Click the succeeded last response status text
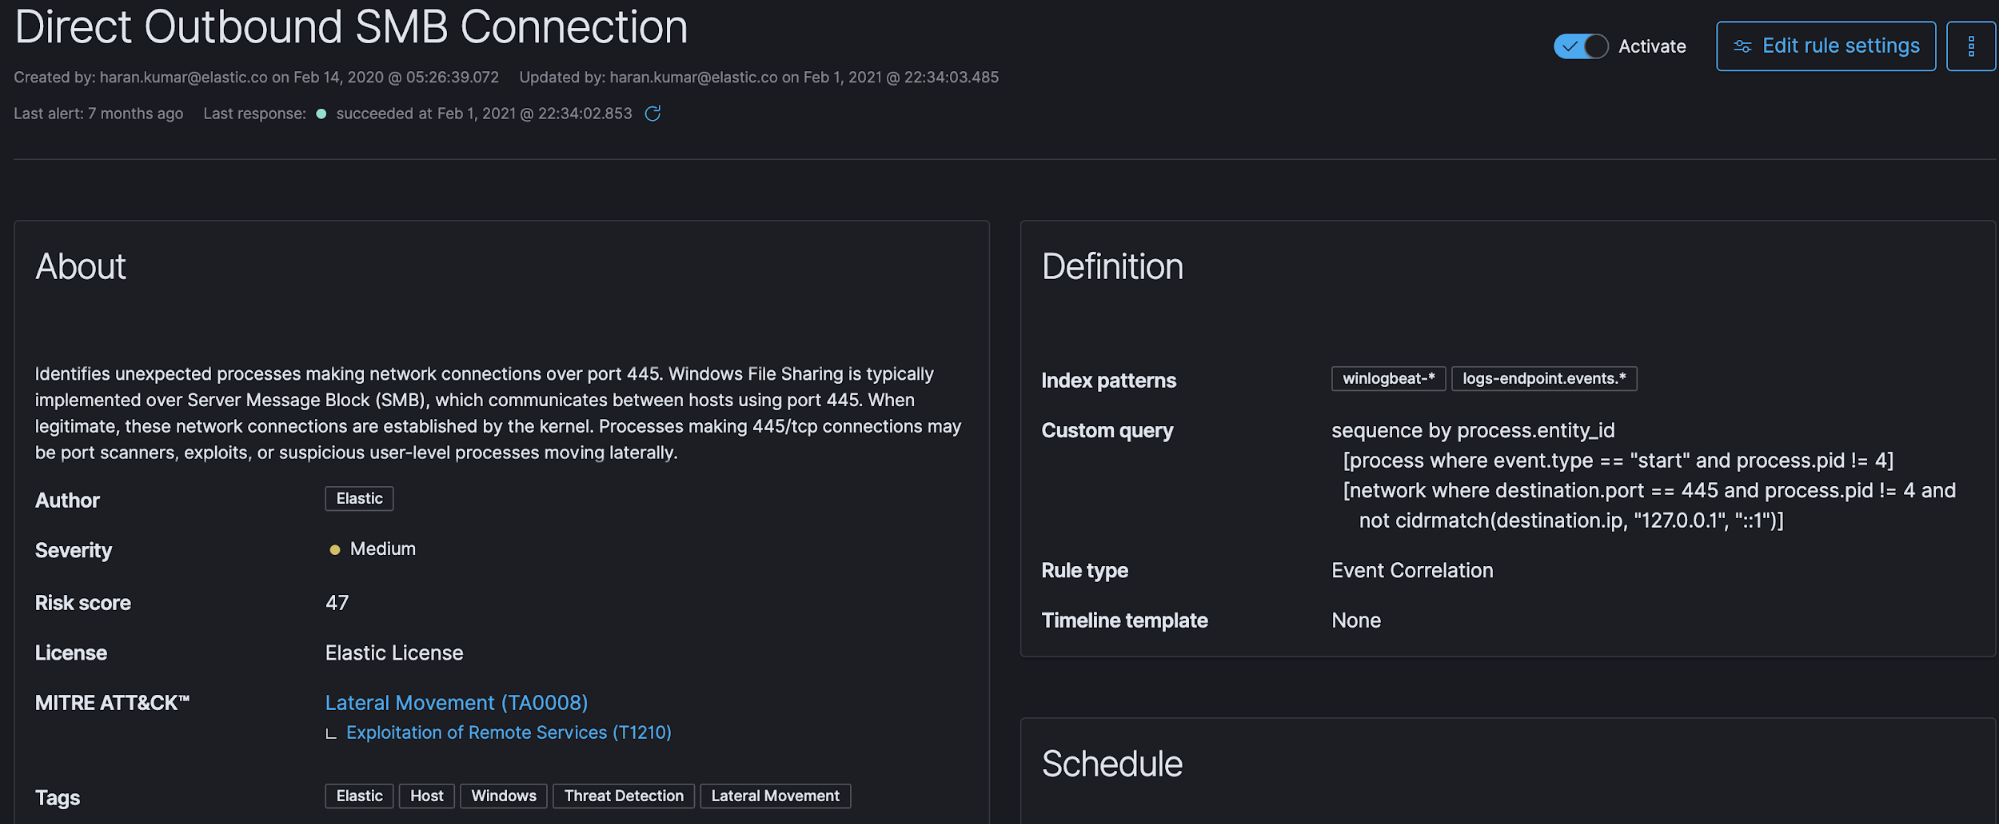 [484, 114]
